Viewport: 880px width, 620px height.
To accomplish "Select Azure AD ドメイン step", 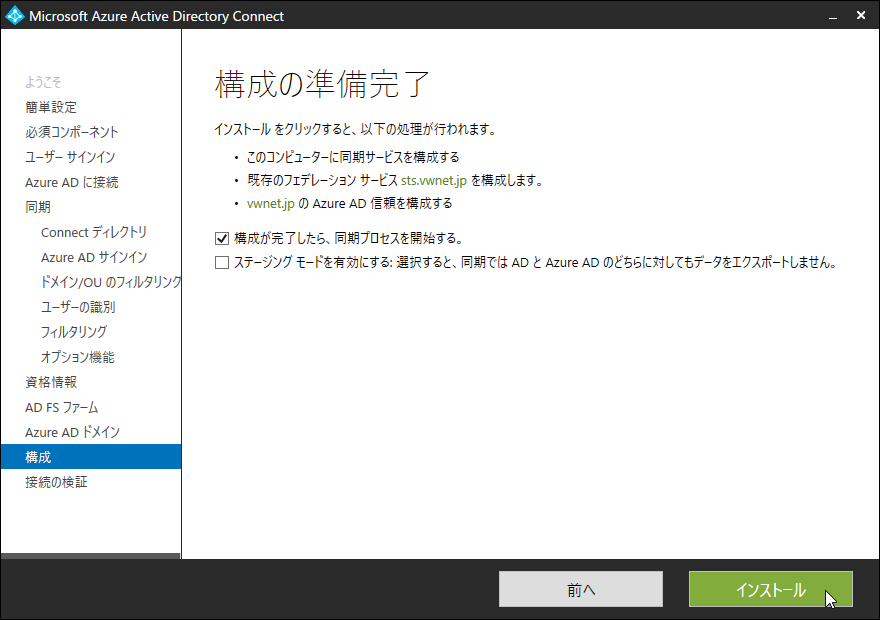I will [x=72, y=432].
